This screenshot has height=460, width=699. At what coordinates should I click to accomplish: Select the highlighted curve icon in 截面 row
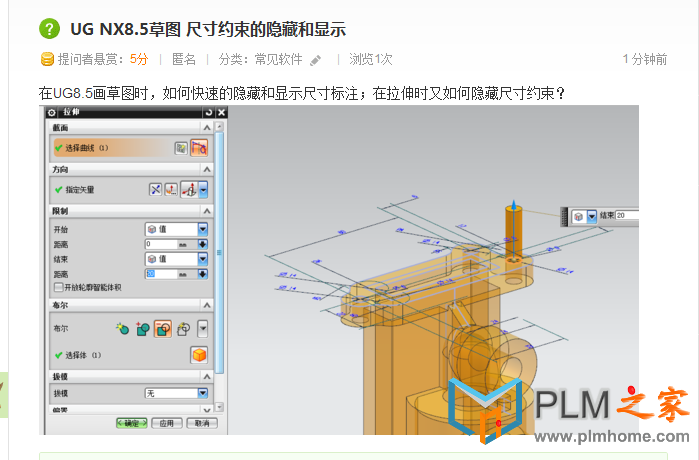point(199,148)
